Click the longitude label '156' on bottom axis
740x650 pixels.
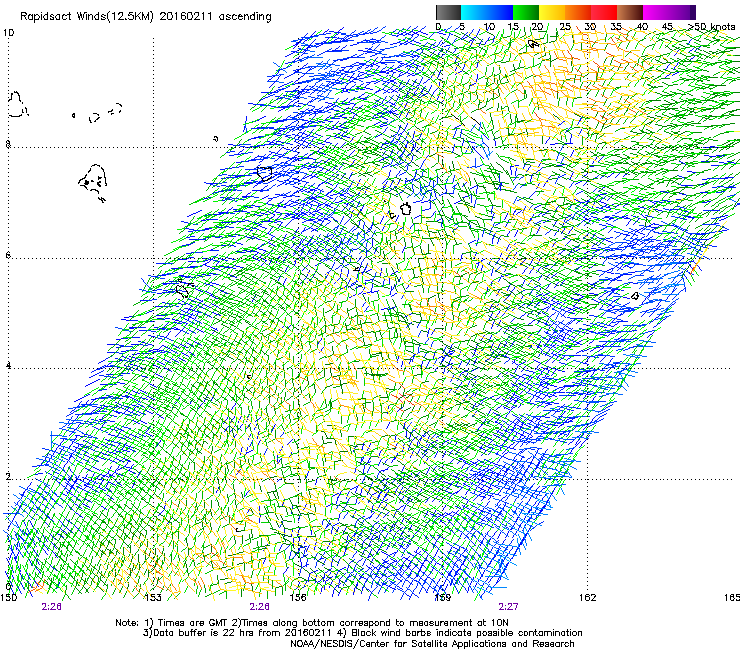(x=298, y=598)
